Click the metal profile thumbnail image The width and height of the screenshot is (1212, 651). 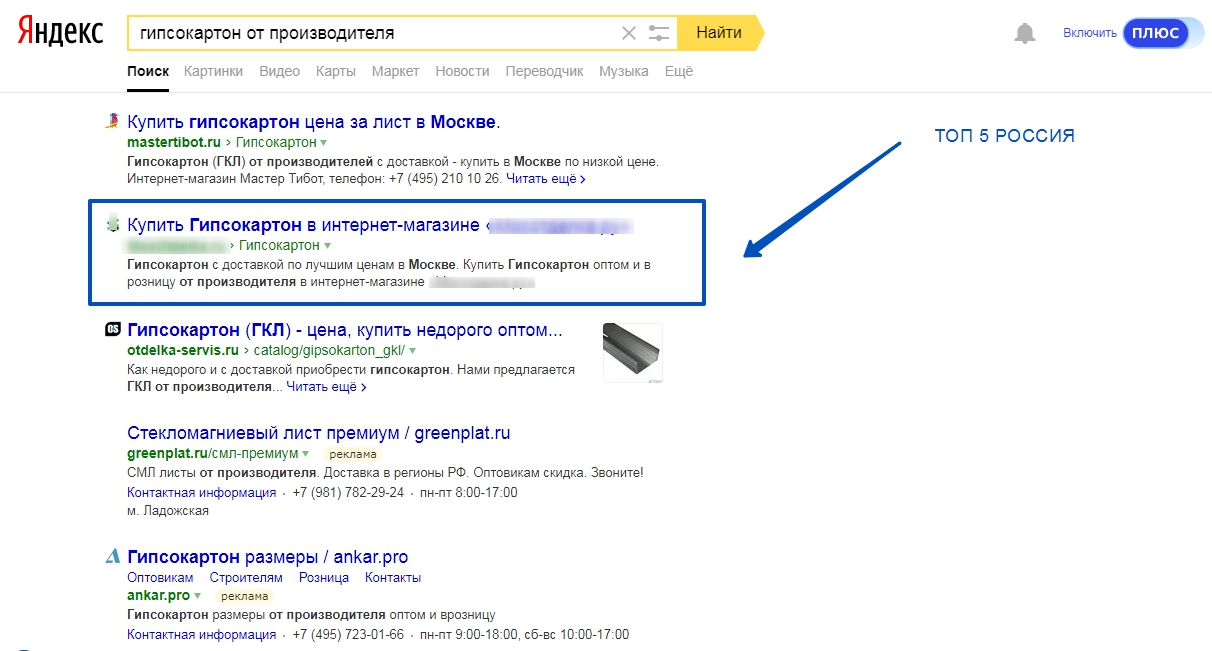633,352
